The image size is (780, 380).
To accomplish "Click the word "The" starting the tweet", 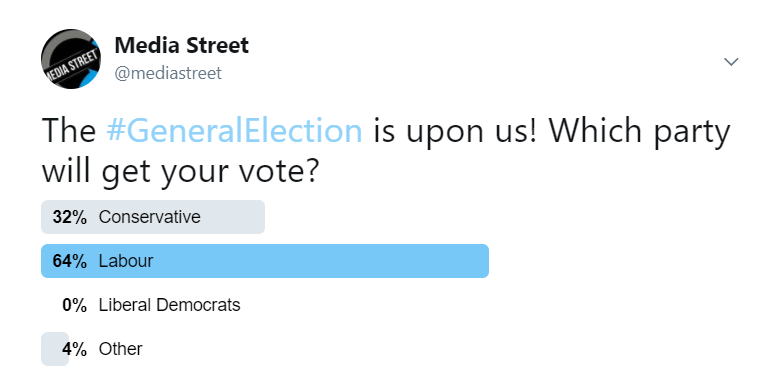I will click(69, 130).
